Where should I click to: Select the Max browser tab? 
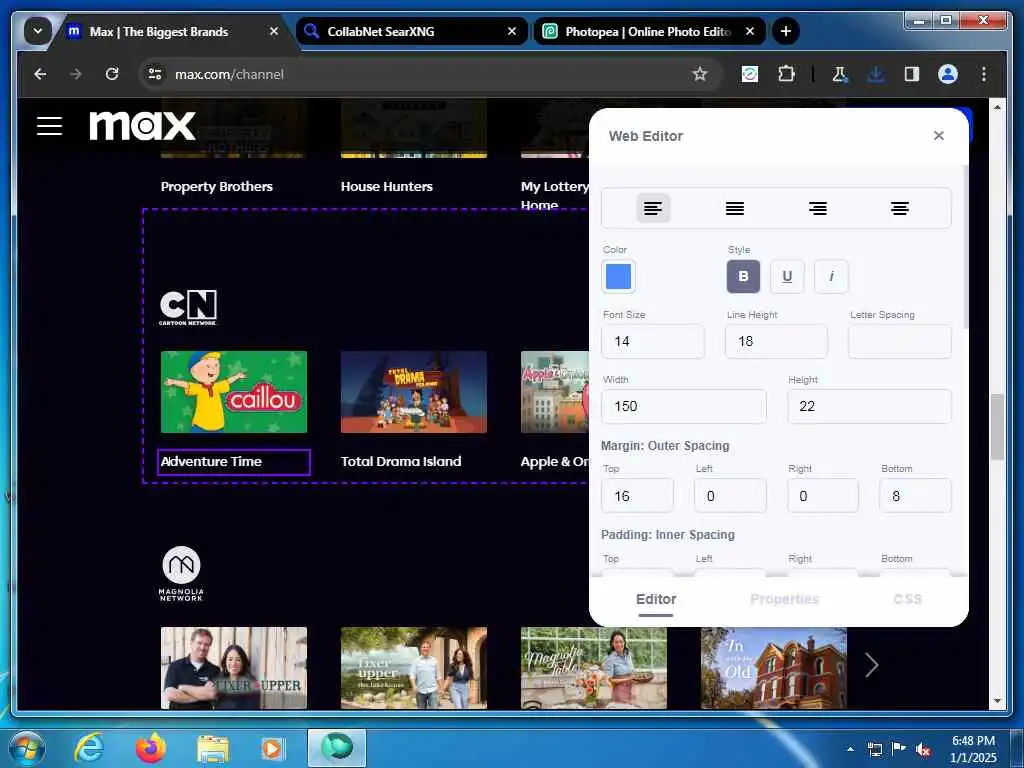pos(173,31)
